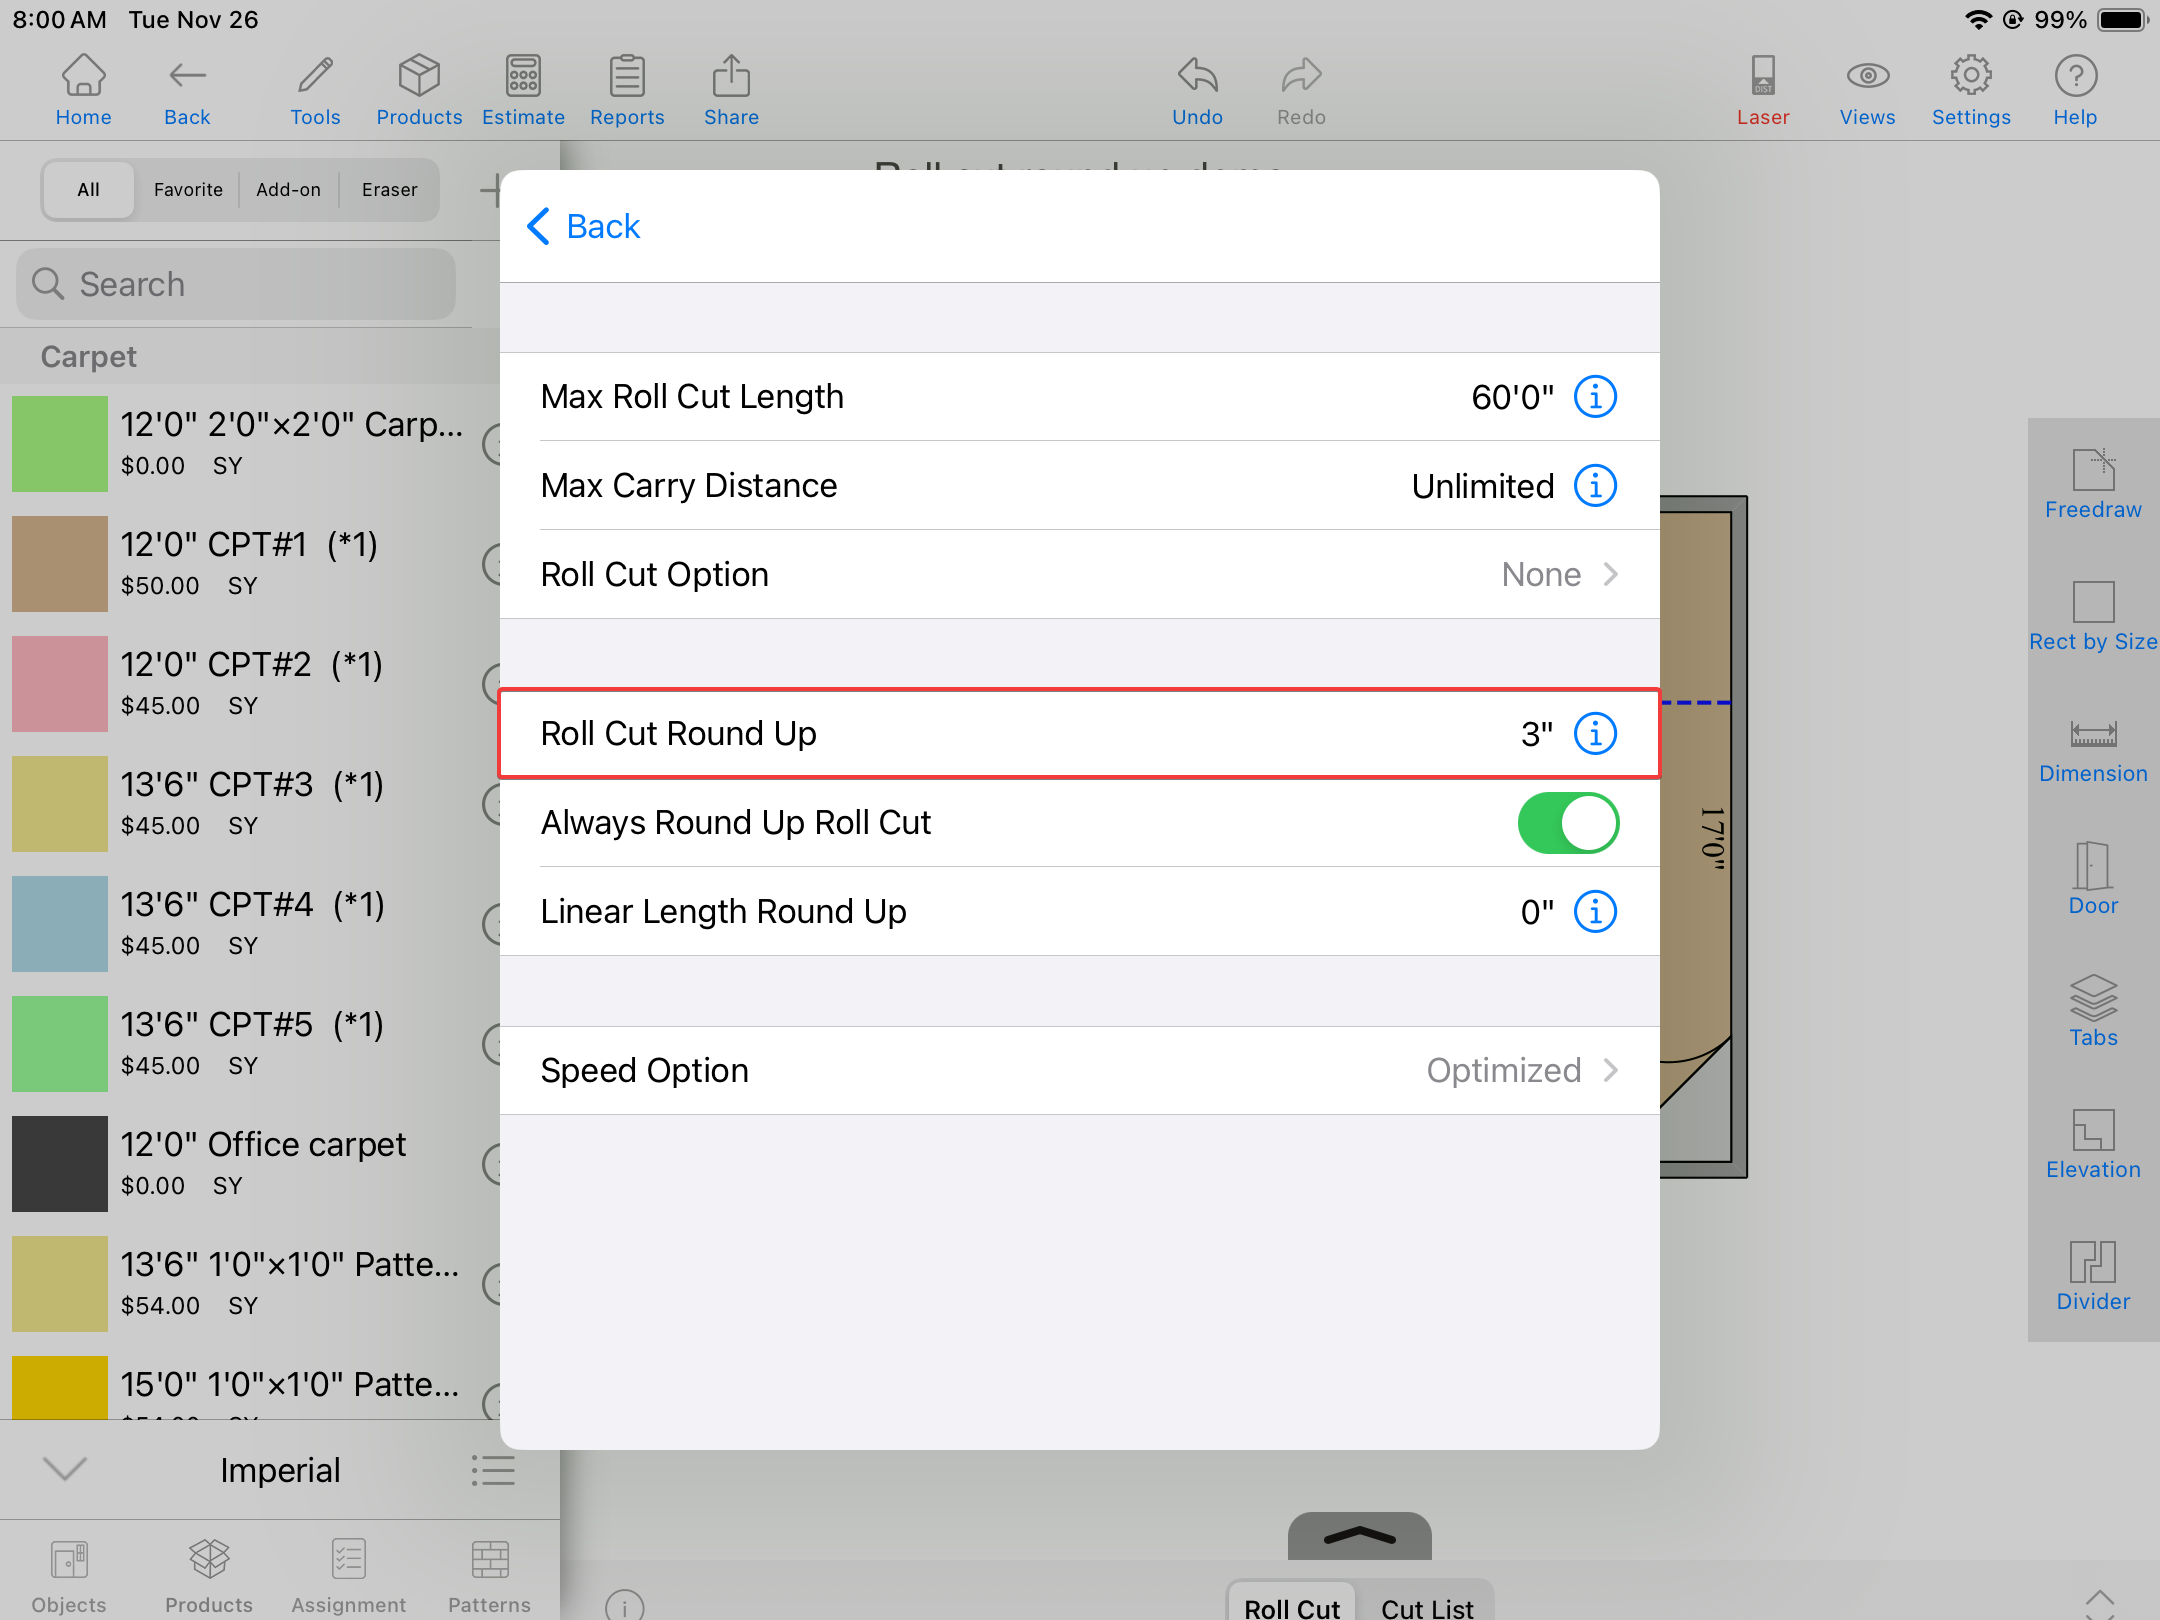Pick the pink CPT#2 carpet swatch
Image resolution: width=2160 pixels, height=1620 pixels.
pos(60,684)
